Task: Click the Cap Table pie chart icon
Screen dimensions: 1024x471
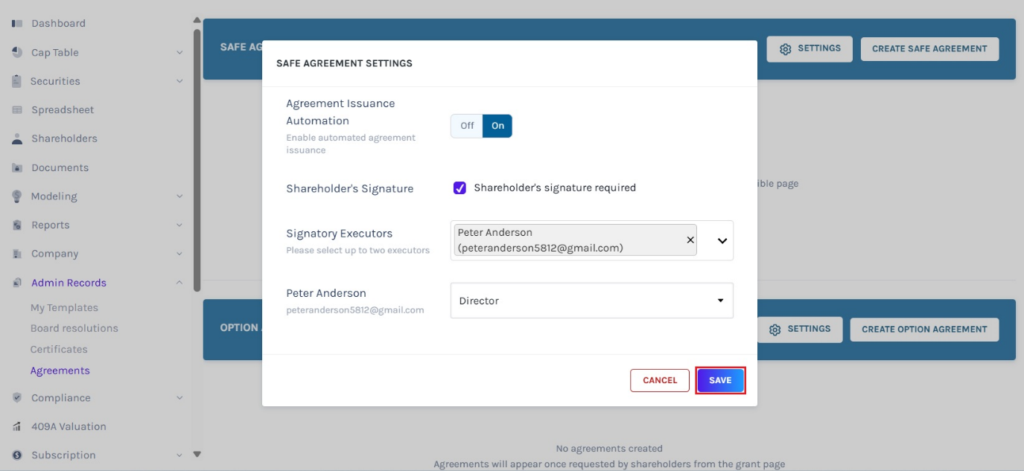Action: (x=17, y=52)
